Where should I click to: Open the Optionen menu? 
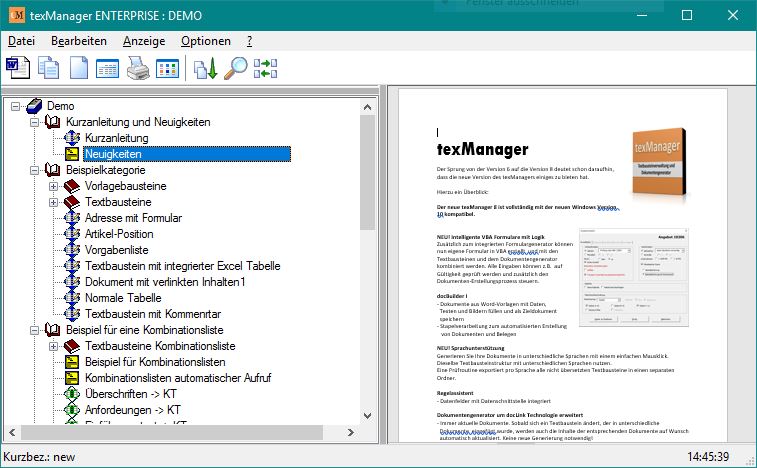(206, 41)
